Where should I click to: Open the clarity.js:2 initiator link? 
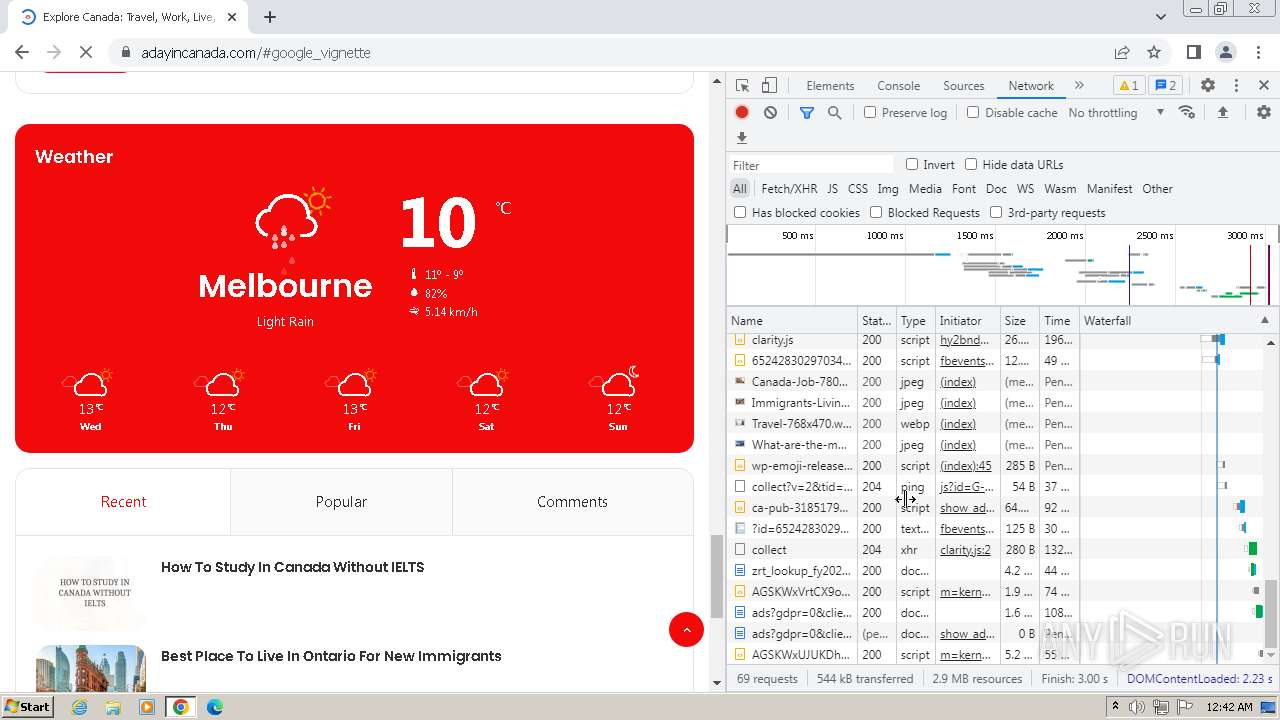click(965, 550)
